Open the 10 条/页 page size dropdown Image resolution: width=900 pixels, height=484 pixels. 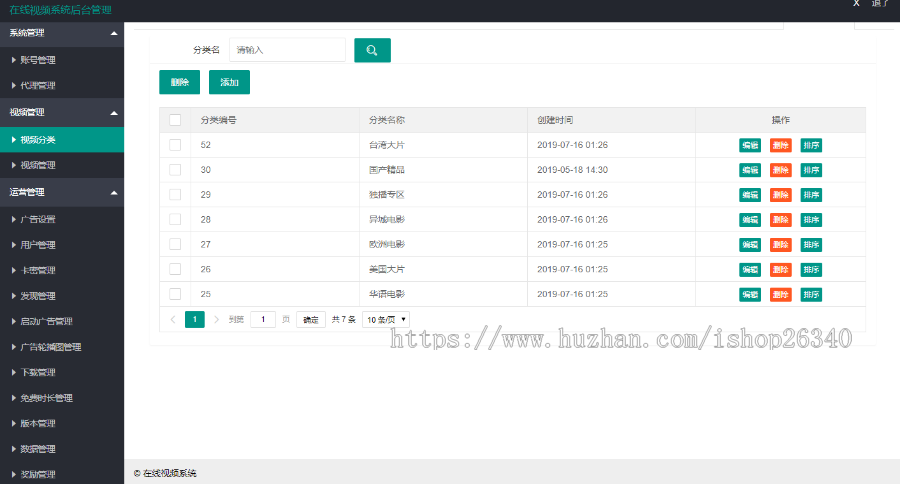coord(386,319)
